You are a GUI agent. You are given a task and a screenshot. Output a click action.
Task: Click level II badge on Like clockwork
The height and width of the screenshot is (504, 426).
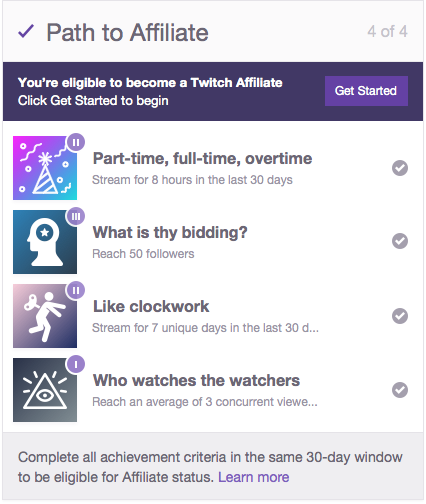click(76, 290)
